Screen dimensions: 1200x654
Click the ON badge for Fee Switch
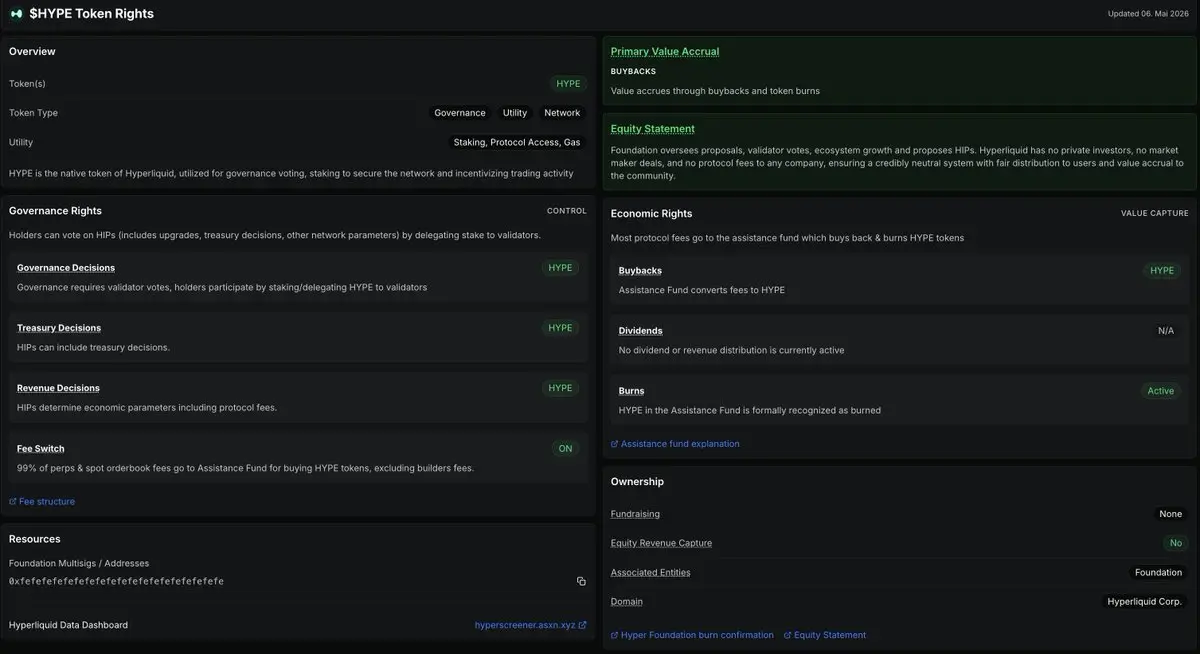point(566,449)
